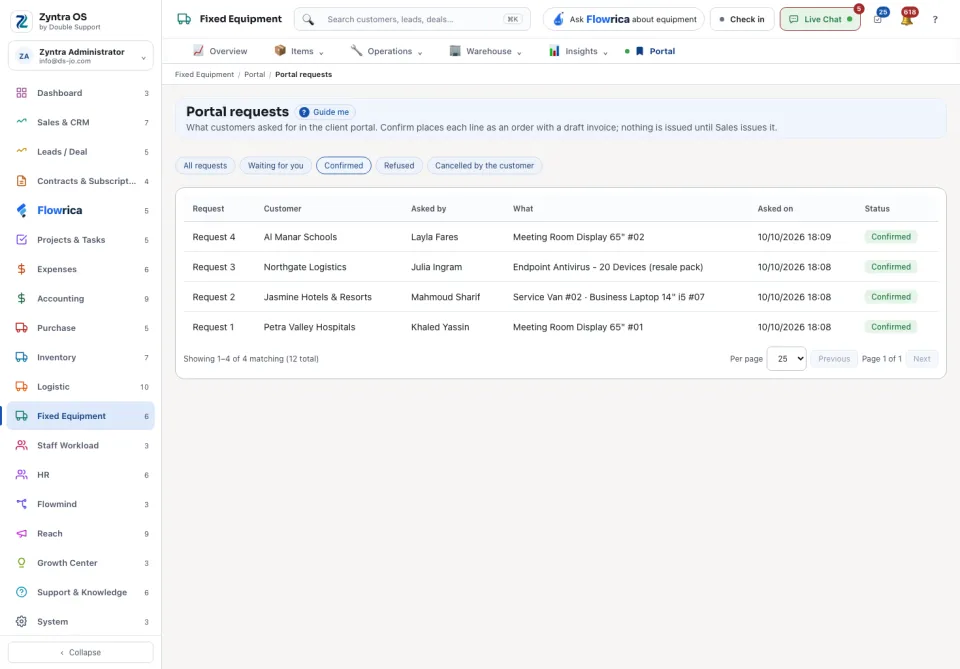Click the tasks checklist icon with badge 25
The width and height of the screenshot is (960, 669).
click(x=878, y=20)
